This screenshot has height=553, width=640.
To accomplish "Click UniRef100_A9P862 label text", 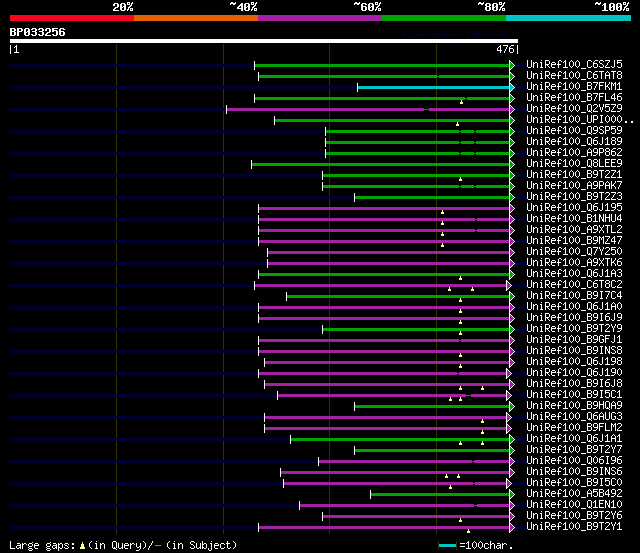I will click(574, 153).
